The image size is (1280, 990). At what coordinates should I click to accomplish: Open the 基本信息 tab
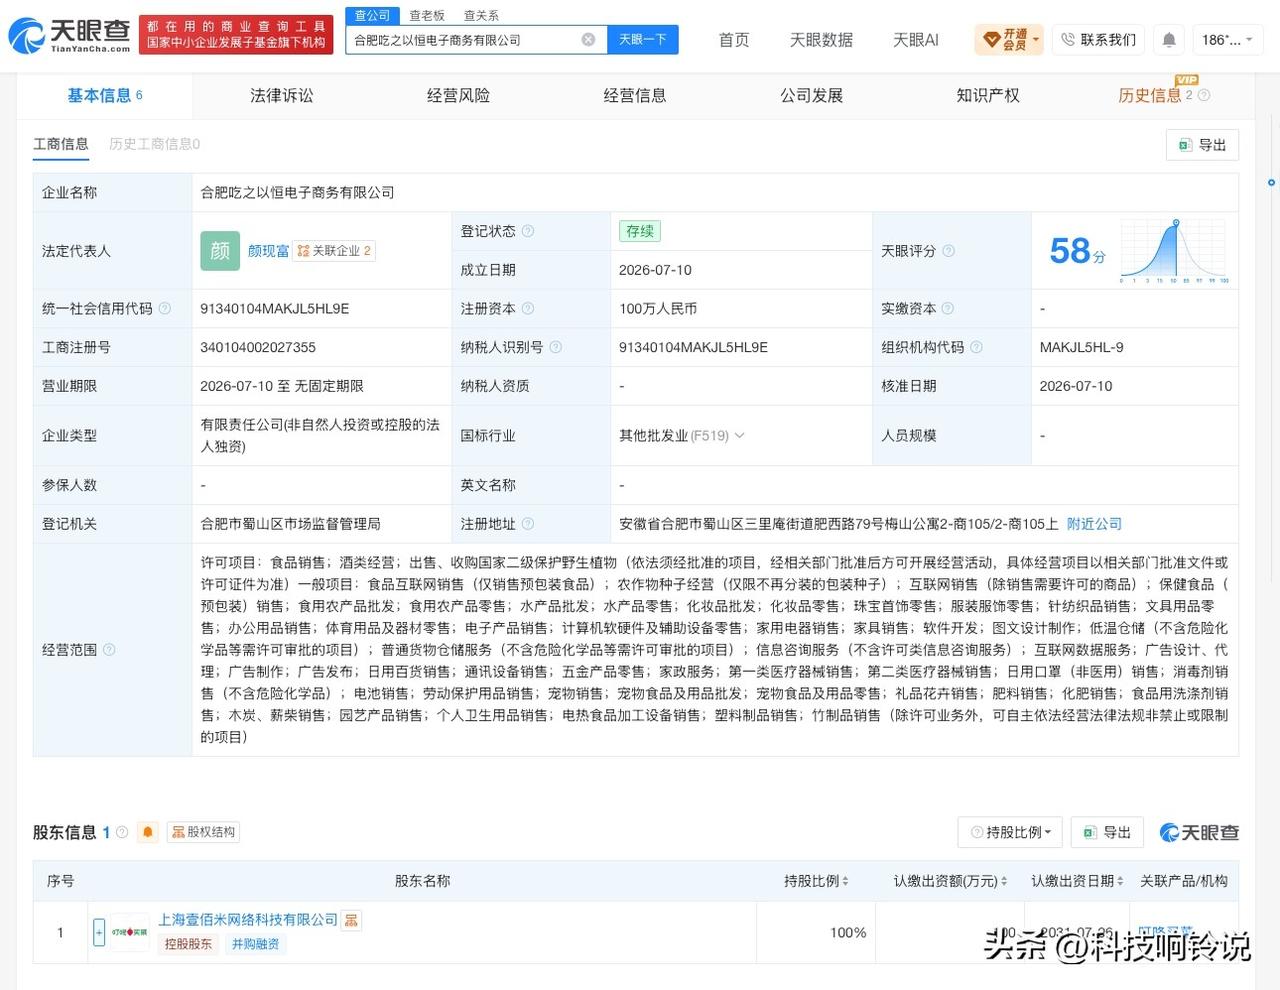(x=104, y=96)
